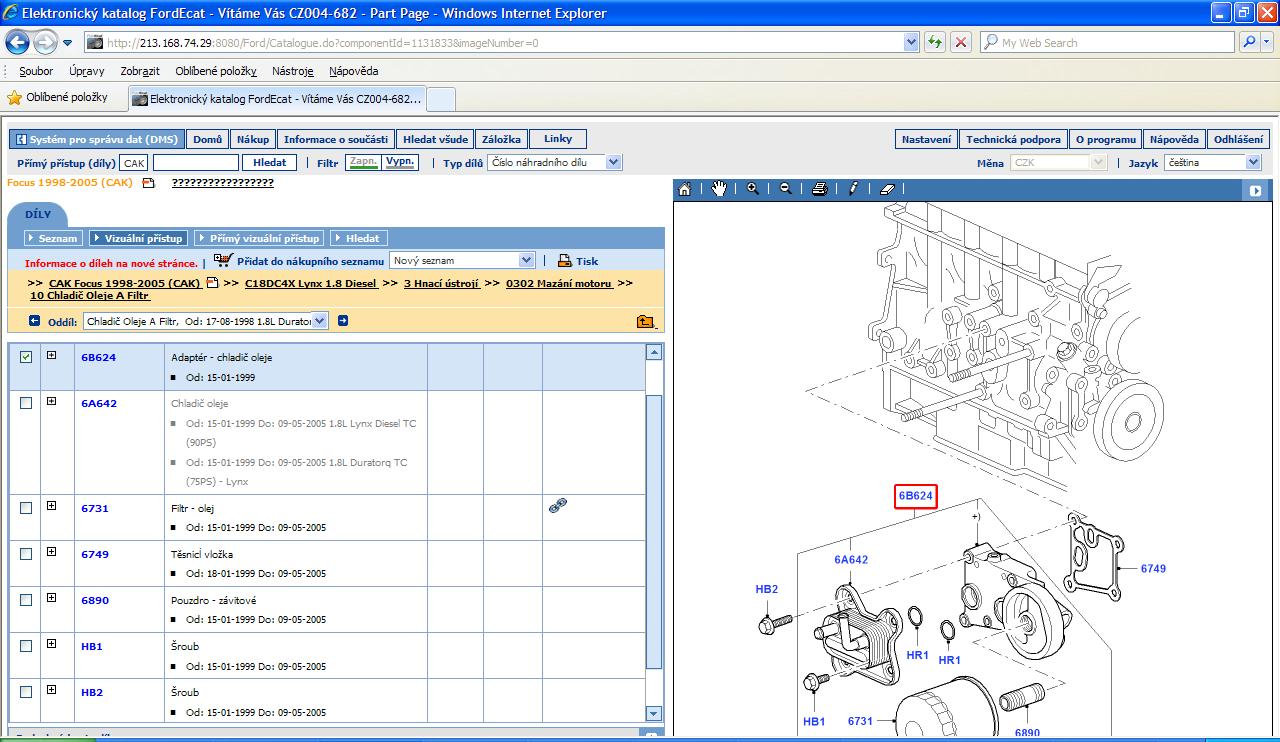
Task: Click the shopping cart icon
Action: coord(223,260)
